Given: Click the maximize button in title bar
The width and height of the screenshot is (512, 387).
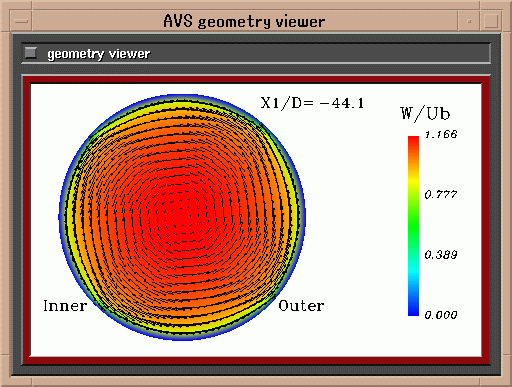Looking at the screenshot, I should tap(491, 21).
